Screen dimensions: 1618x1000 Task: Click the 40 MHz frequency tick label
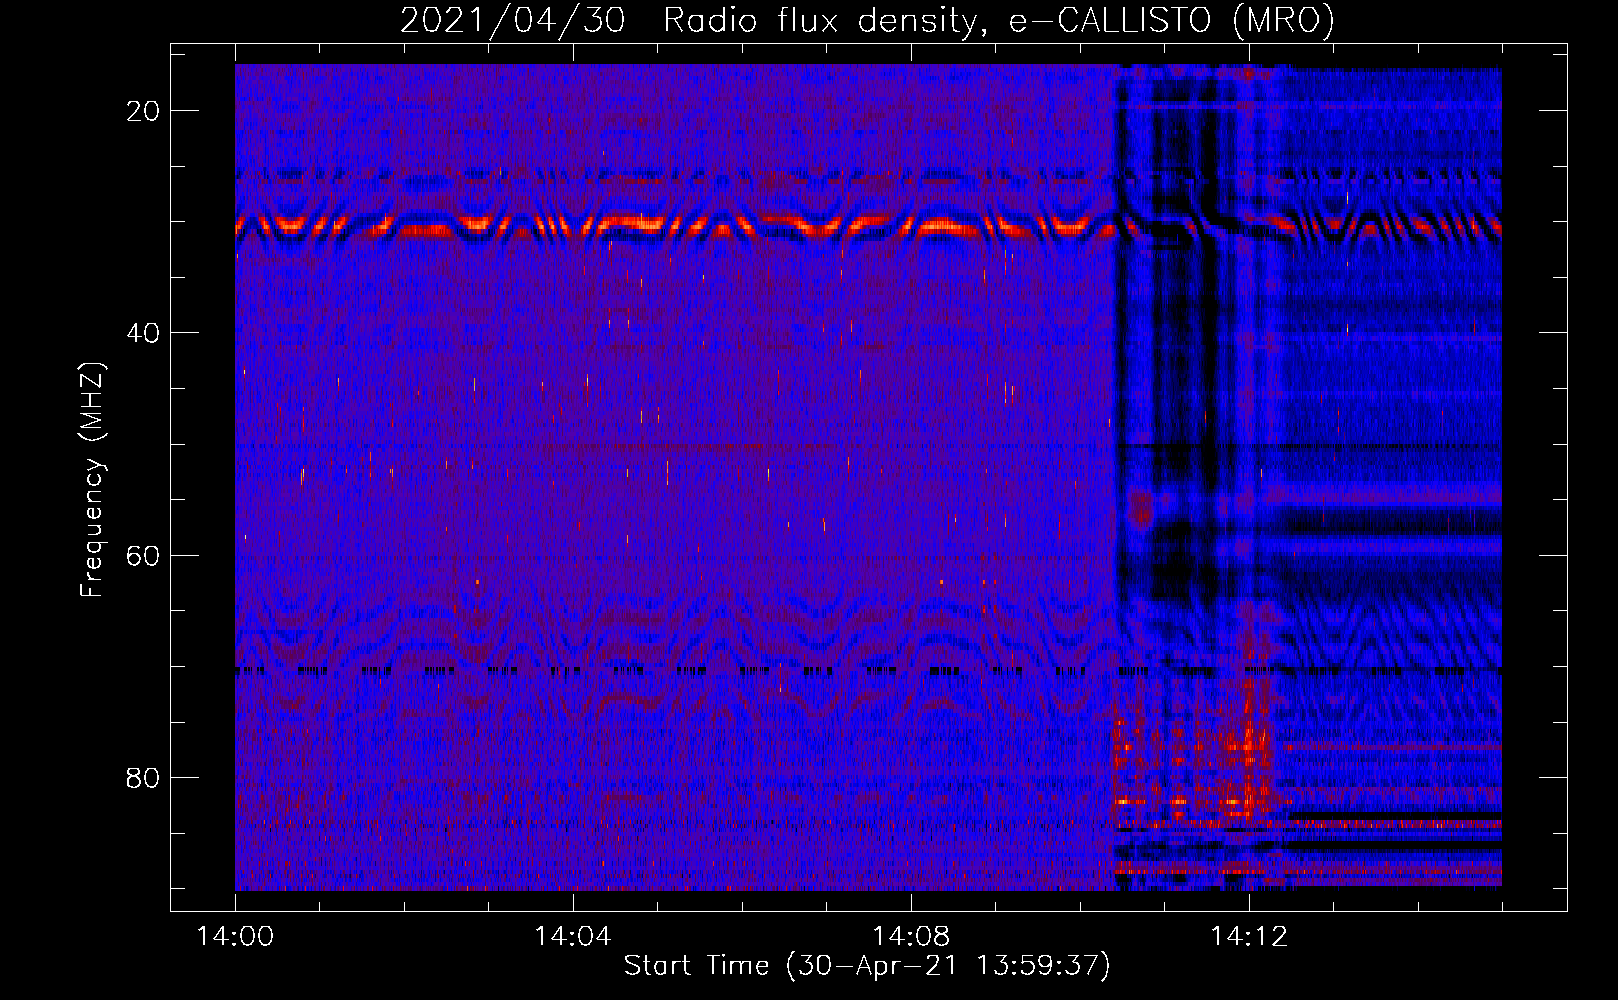pos(143,333)
